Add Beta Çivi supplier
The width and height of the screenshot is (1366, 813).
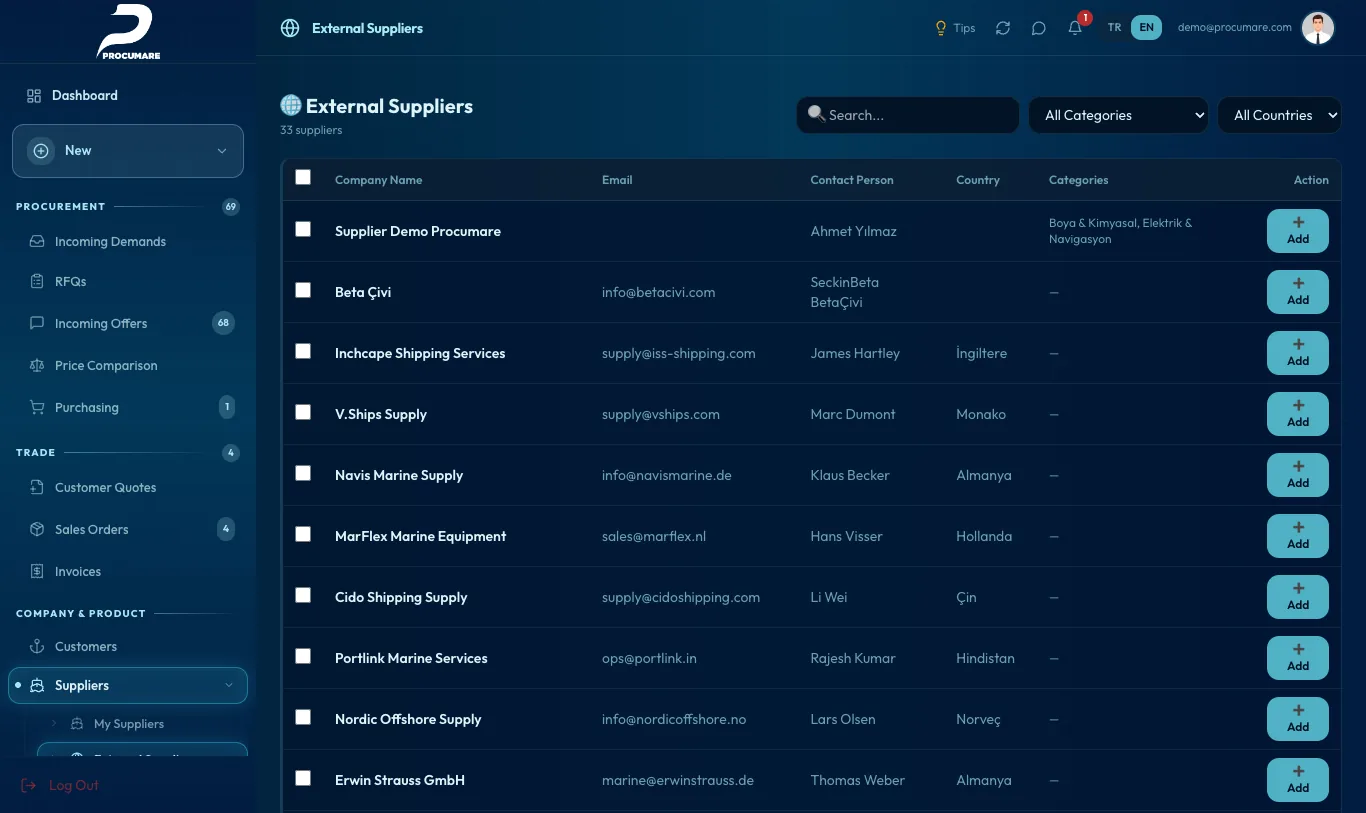click(1297, 292)
